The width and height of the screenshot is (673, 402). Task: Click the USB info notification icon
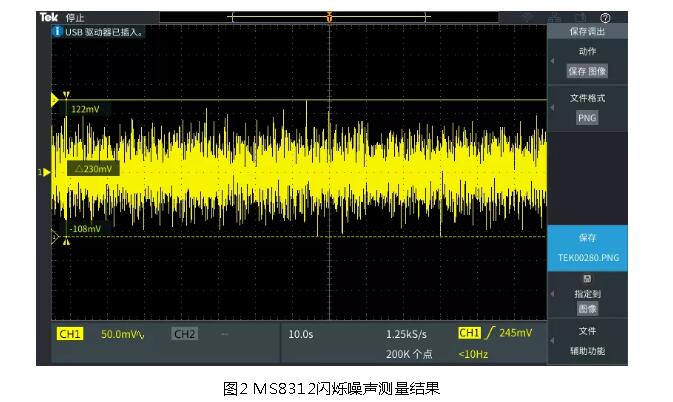(x=58, y=32)
